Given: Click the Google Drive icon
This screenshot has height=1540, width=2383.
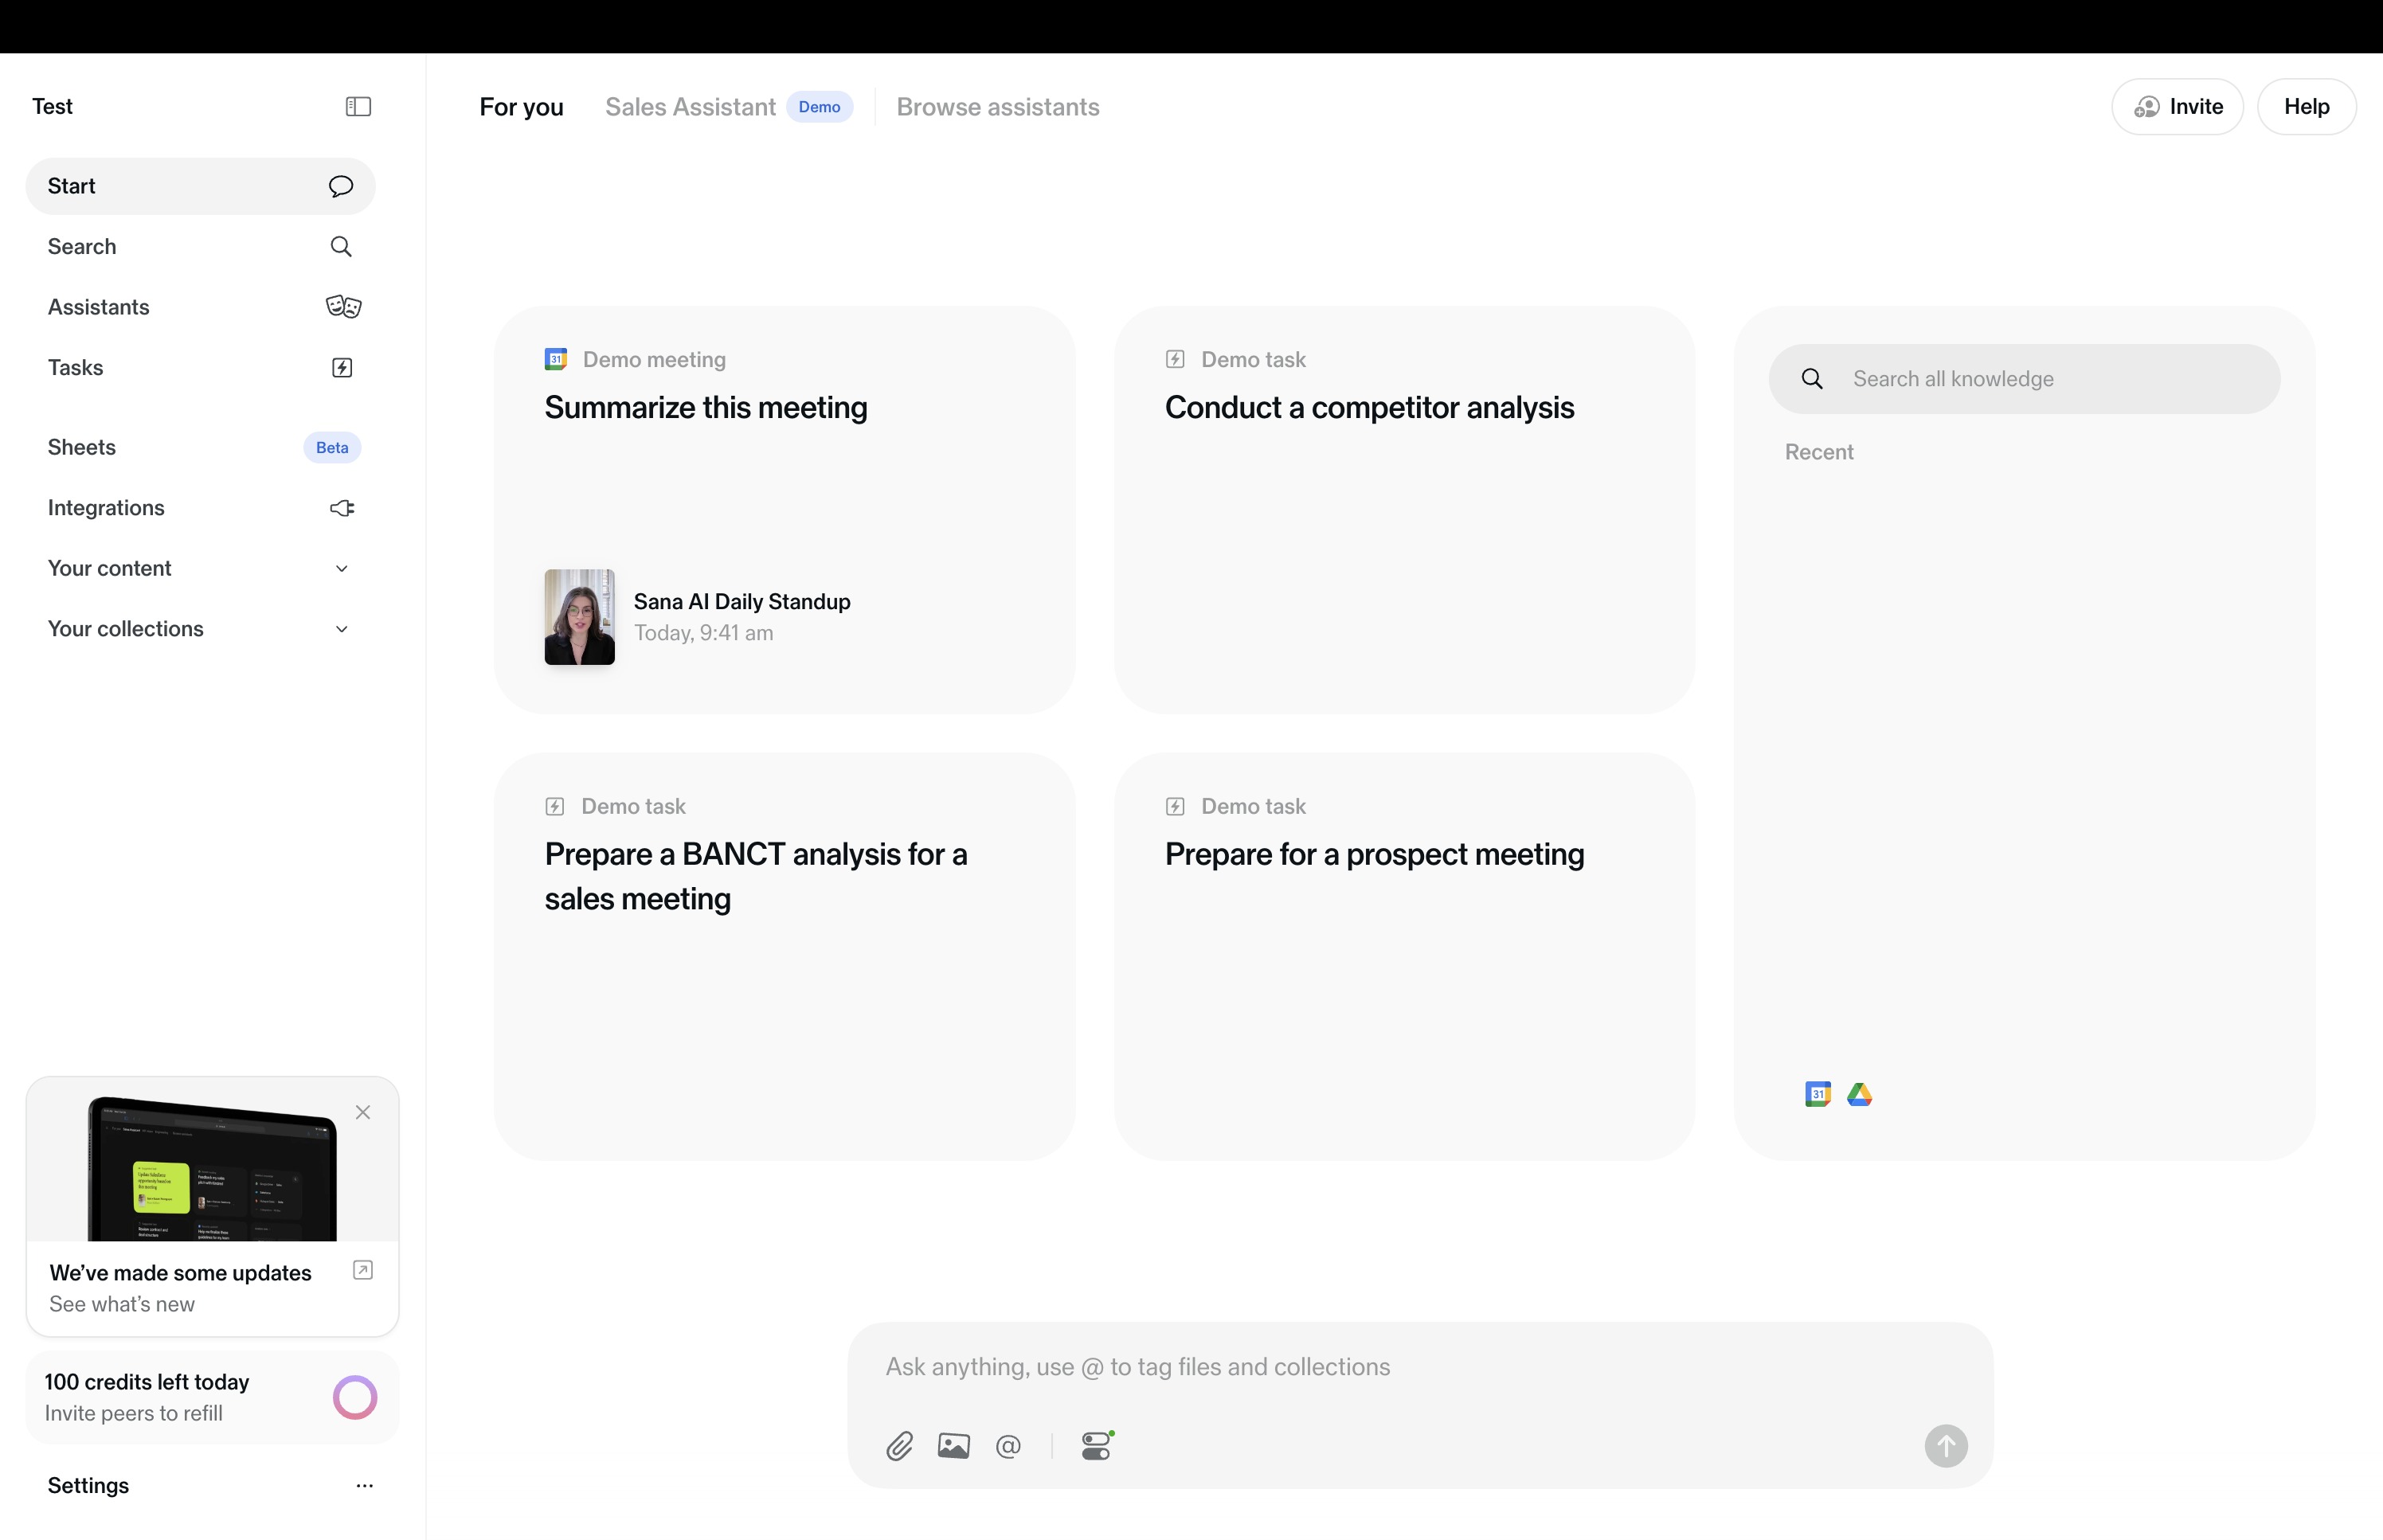Looking at the screenshot, I should (1859, 1094).
